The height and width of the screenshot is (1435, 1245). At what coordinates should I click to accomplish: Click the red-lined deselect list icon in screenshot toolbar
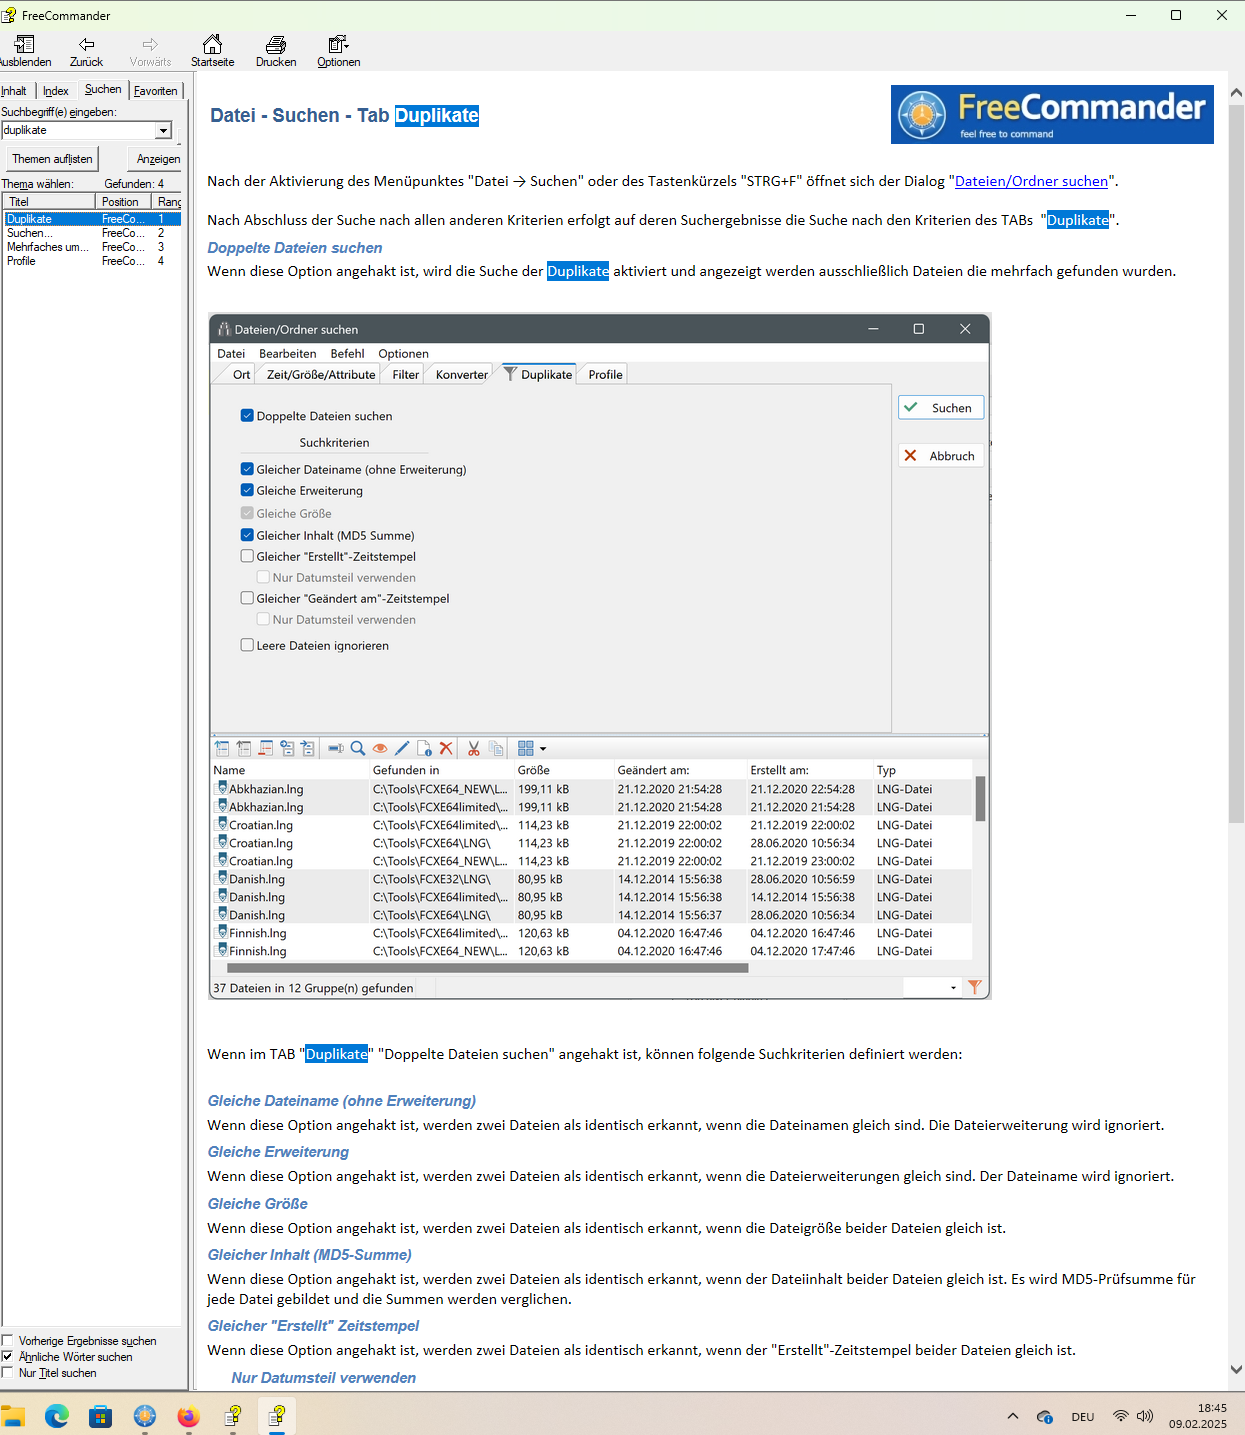point(266,748)
